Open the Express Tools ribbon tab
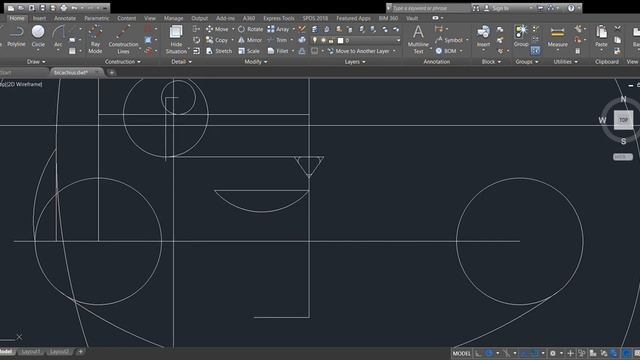This screenshot has width=640, height=360. 278,18
